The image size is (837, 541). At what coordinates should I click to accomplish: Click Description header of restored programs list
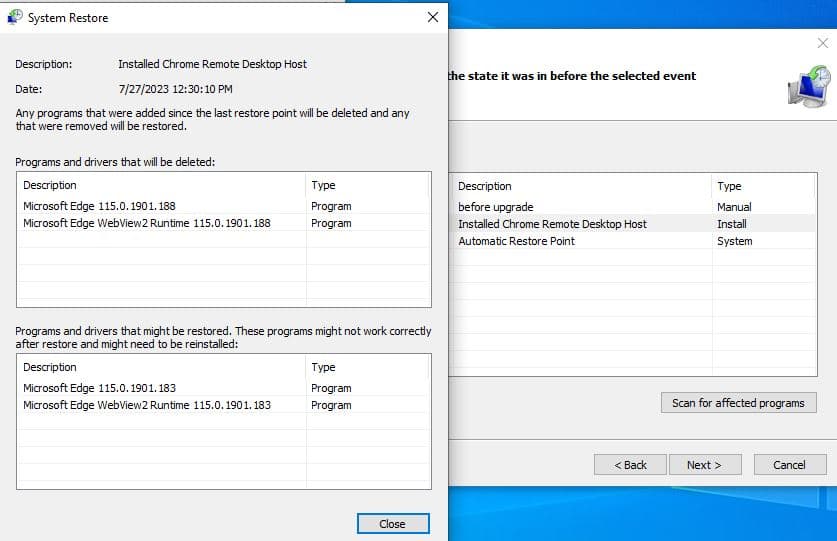pyautogui.click(x=162, y=367)
